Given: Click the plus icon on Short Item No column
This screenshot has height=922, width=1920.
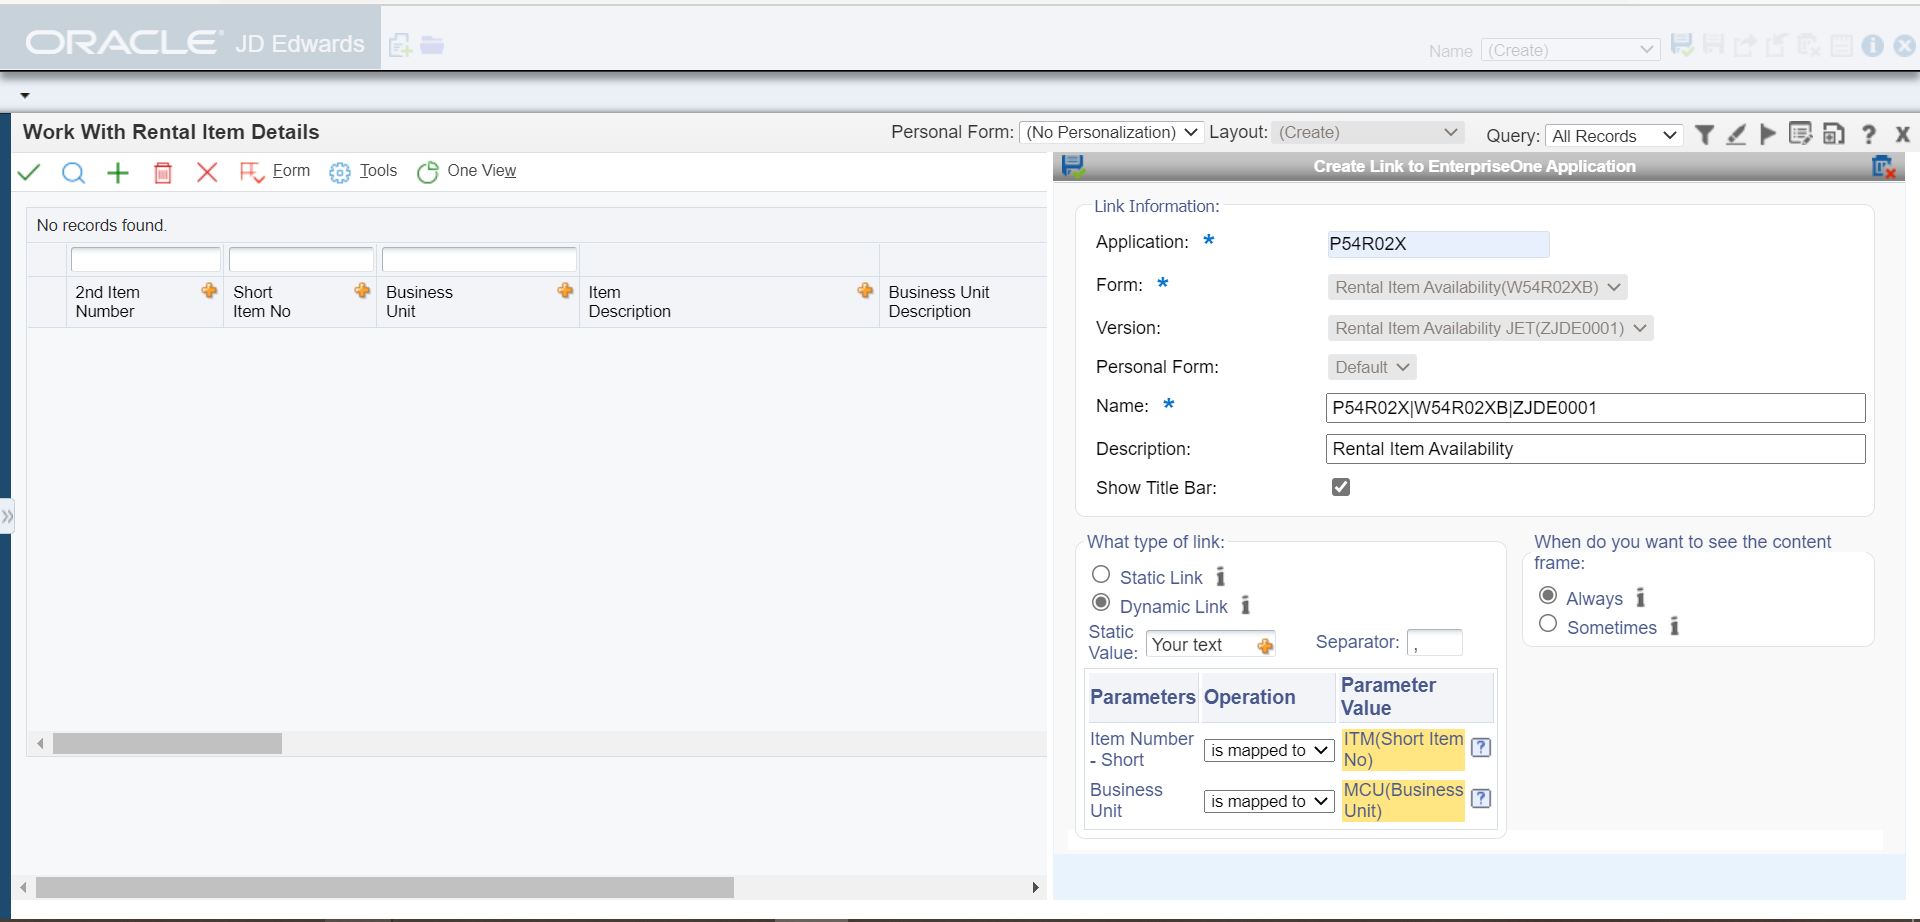Looking at the screenshot, I should 362,290.
